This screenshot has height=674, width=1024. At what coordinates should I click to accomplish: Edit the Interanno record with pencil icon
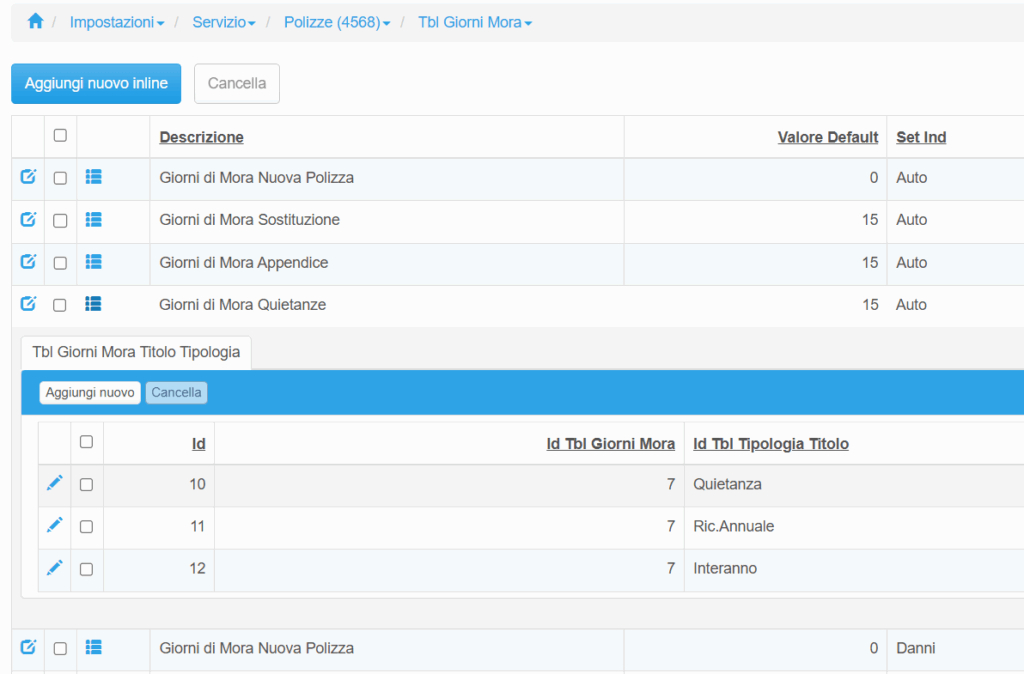(55, 567)
